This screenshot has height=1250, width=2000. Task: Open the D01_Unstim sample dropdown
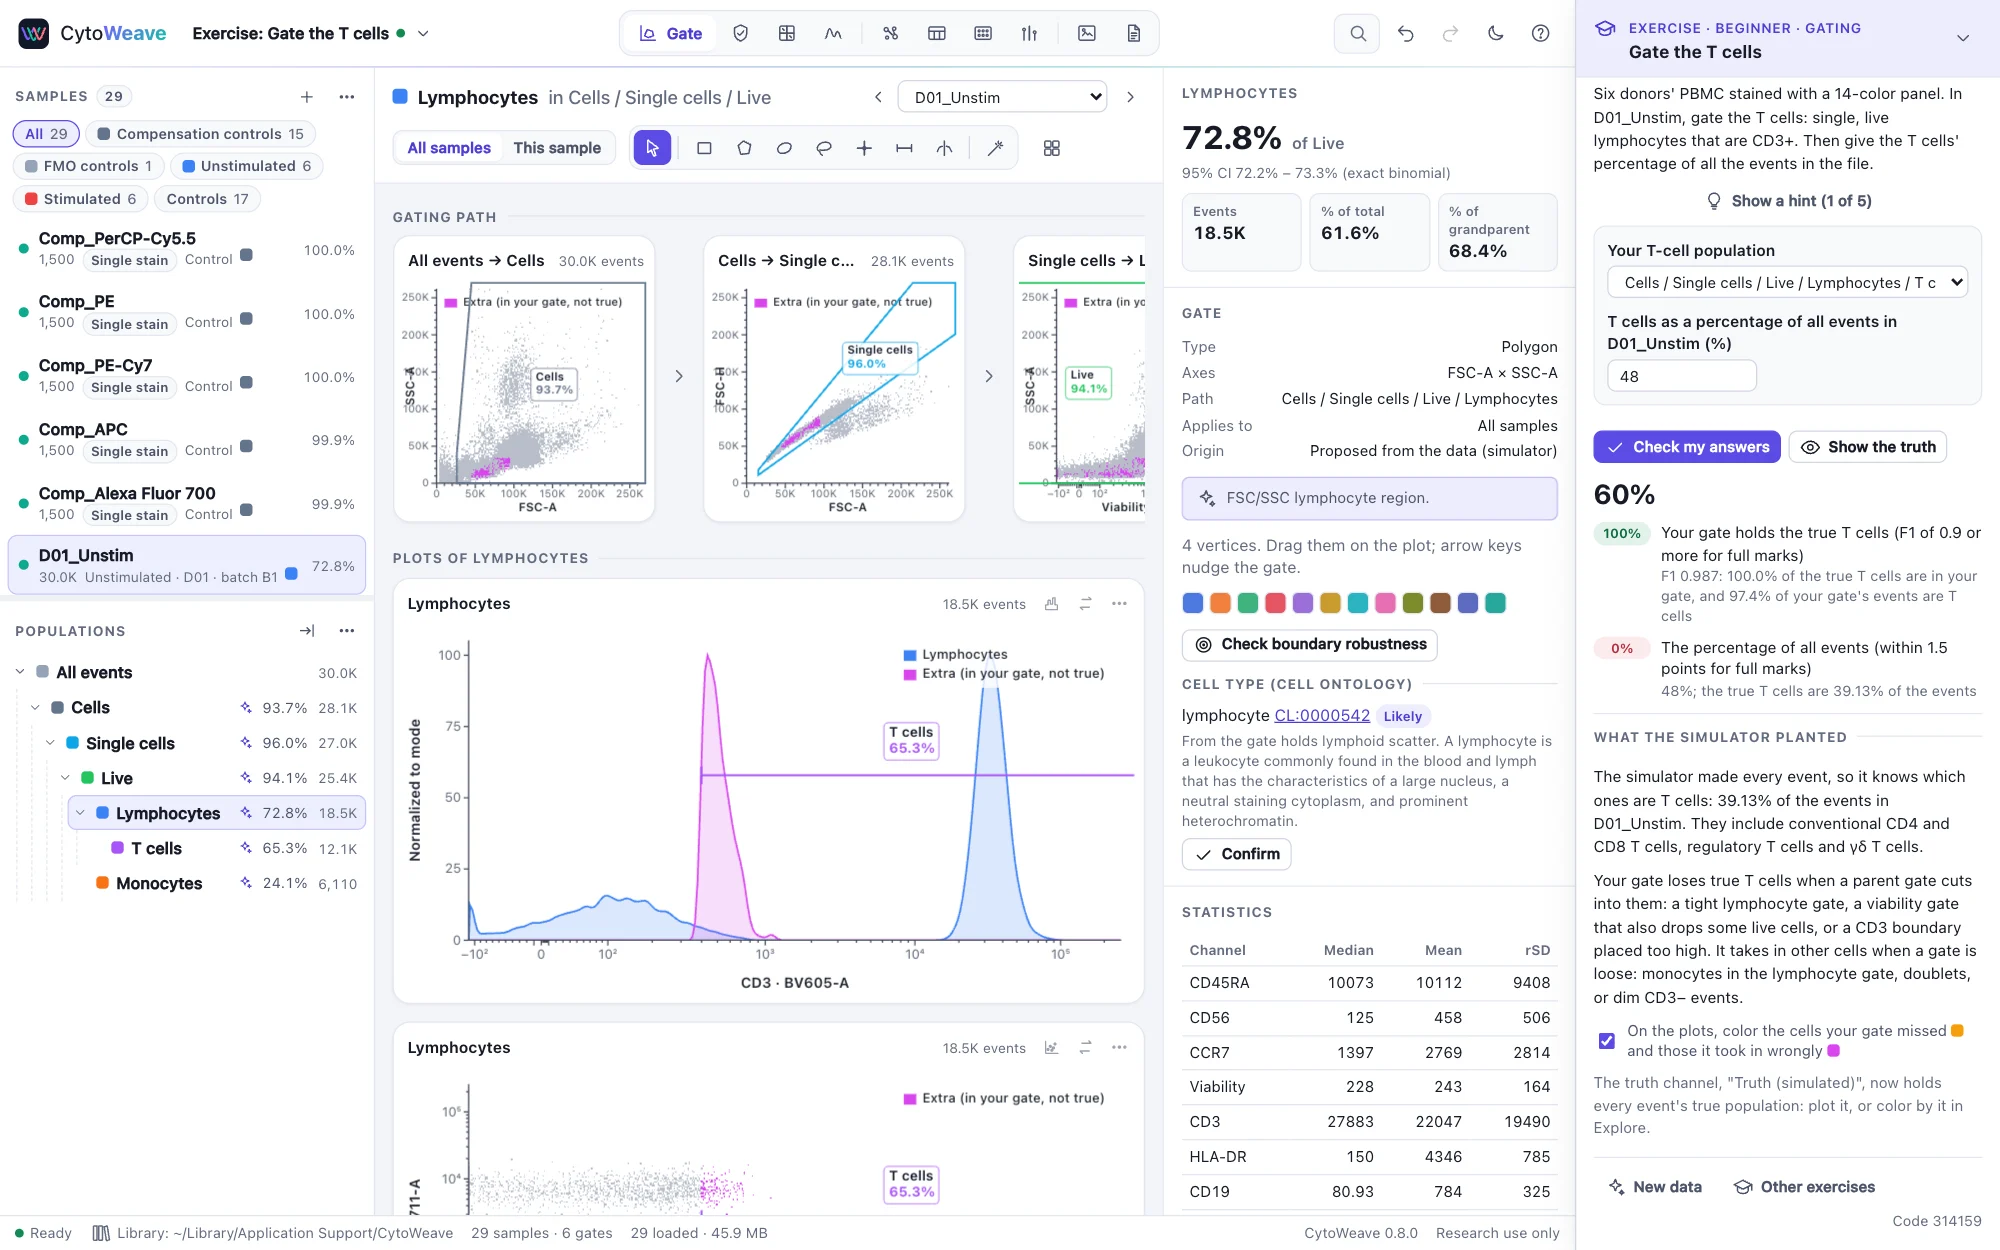click(x=1002, y=97)
